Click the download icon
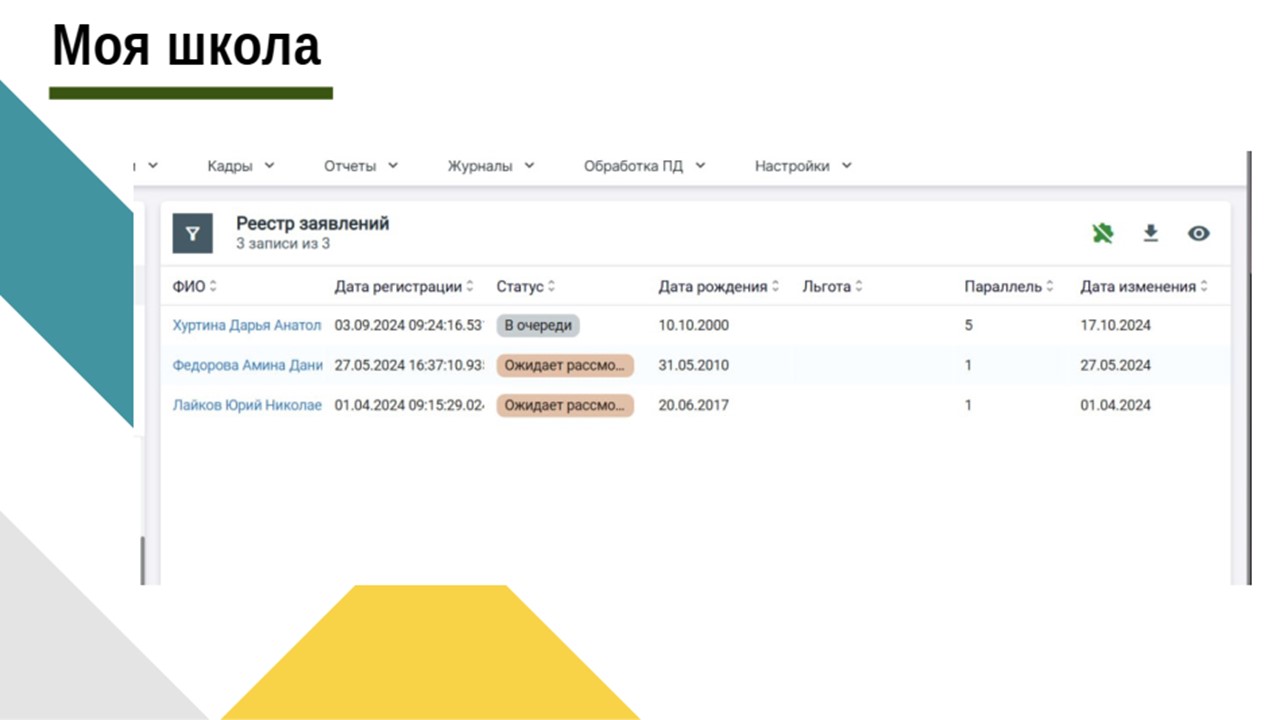This screenshot has width=1280, height=720. click(x=1151, y=233)
